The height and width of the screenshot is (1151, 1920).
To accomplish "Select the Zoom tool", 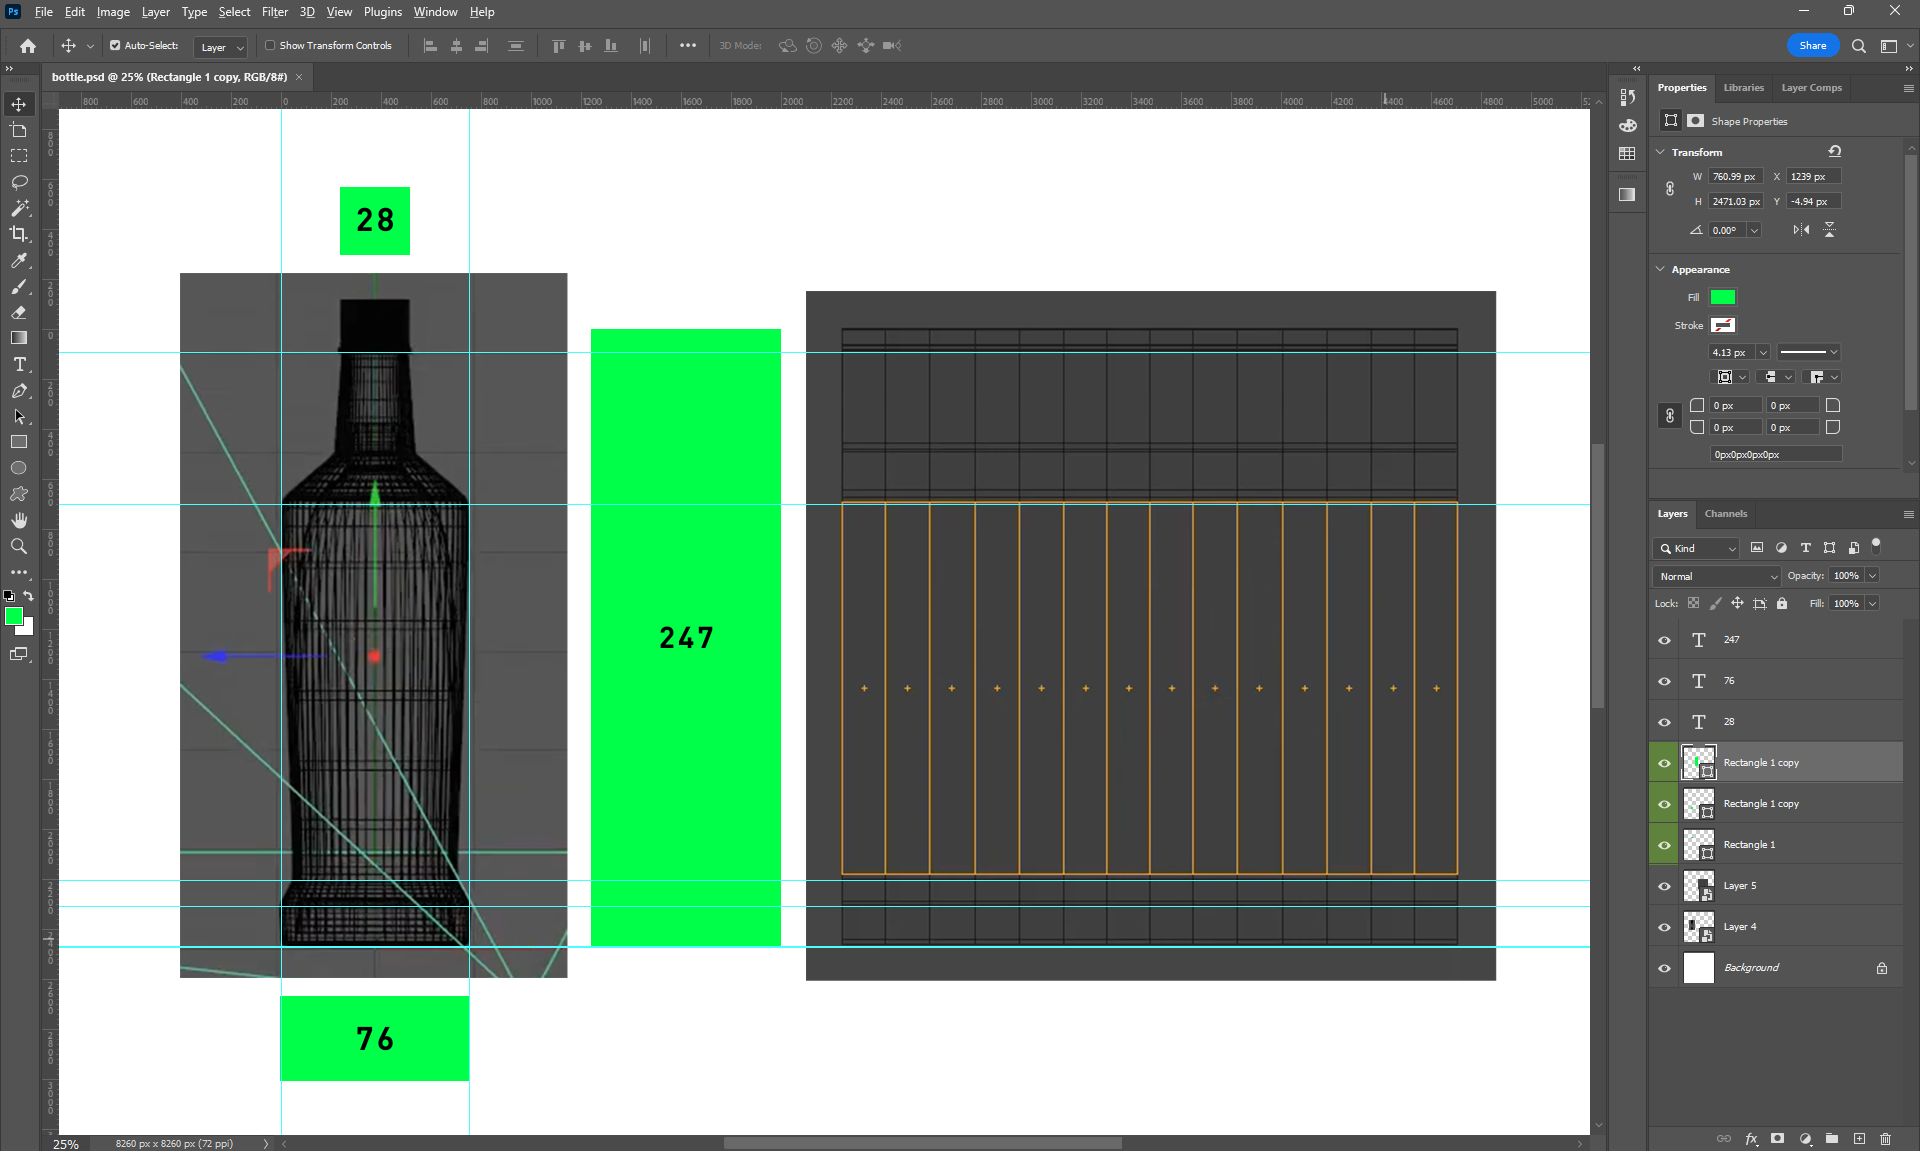I will [x=19, y=546].
